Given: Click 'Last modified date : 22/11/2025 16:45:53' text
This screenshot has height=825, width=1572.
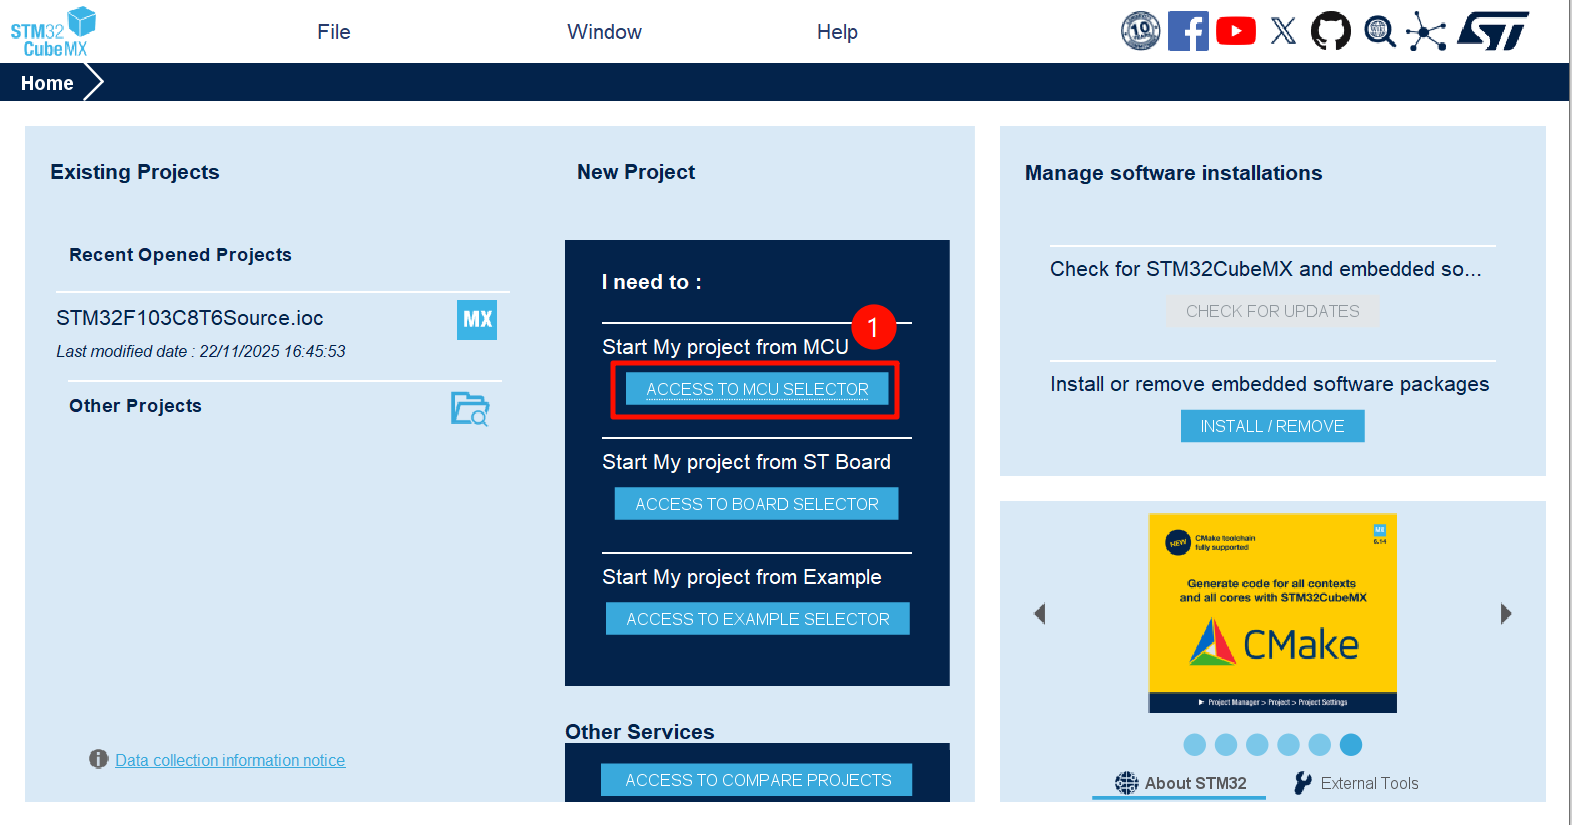Looking at the screenshot, I should (x=201, y=351).
